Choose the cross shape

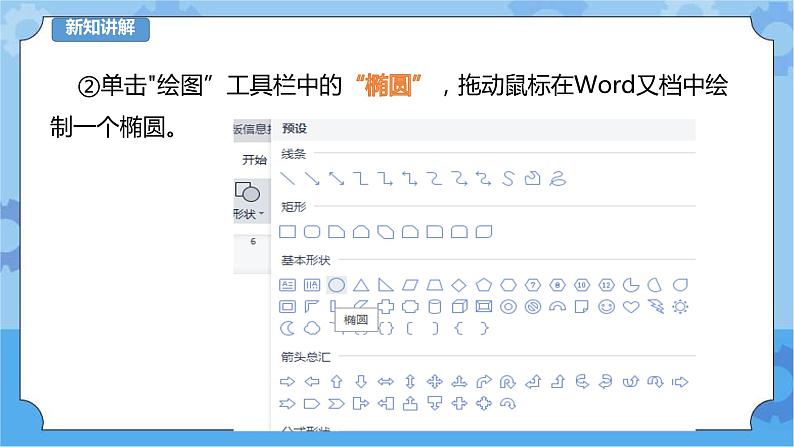(385, 306)
